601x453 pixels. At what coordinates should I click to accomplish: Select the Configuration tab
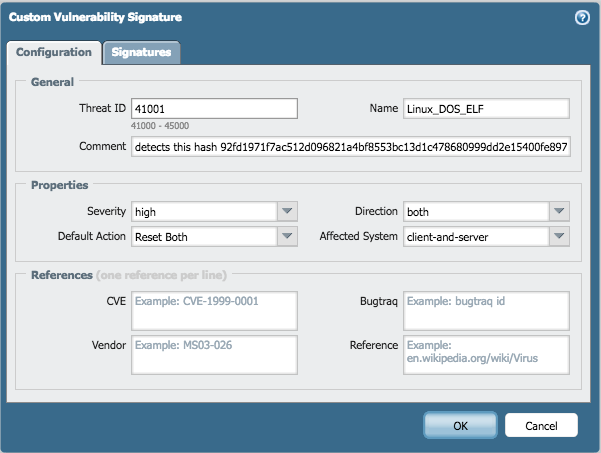(x=54, y=52)
